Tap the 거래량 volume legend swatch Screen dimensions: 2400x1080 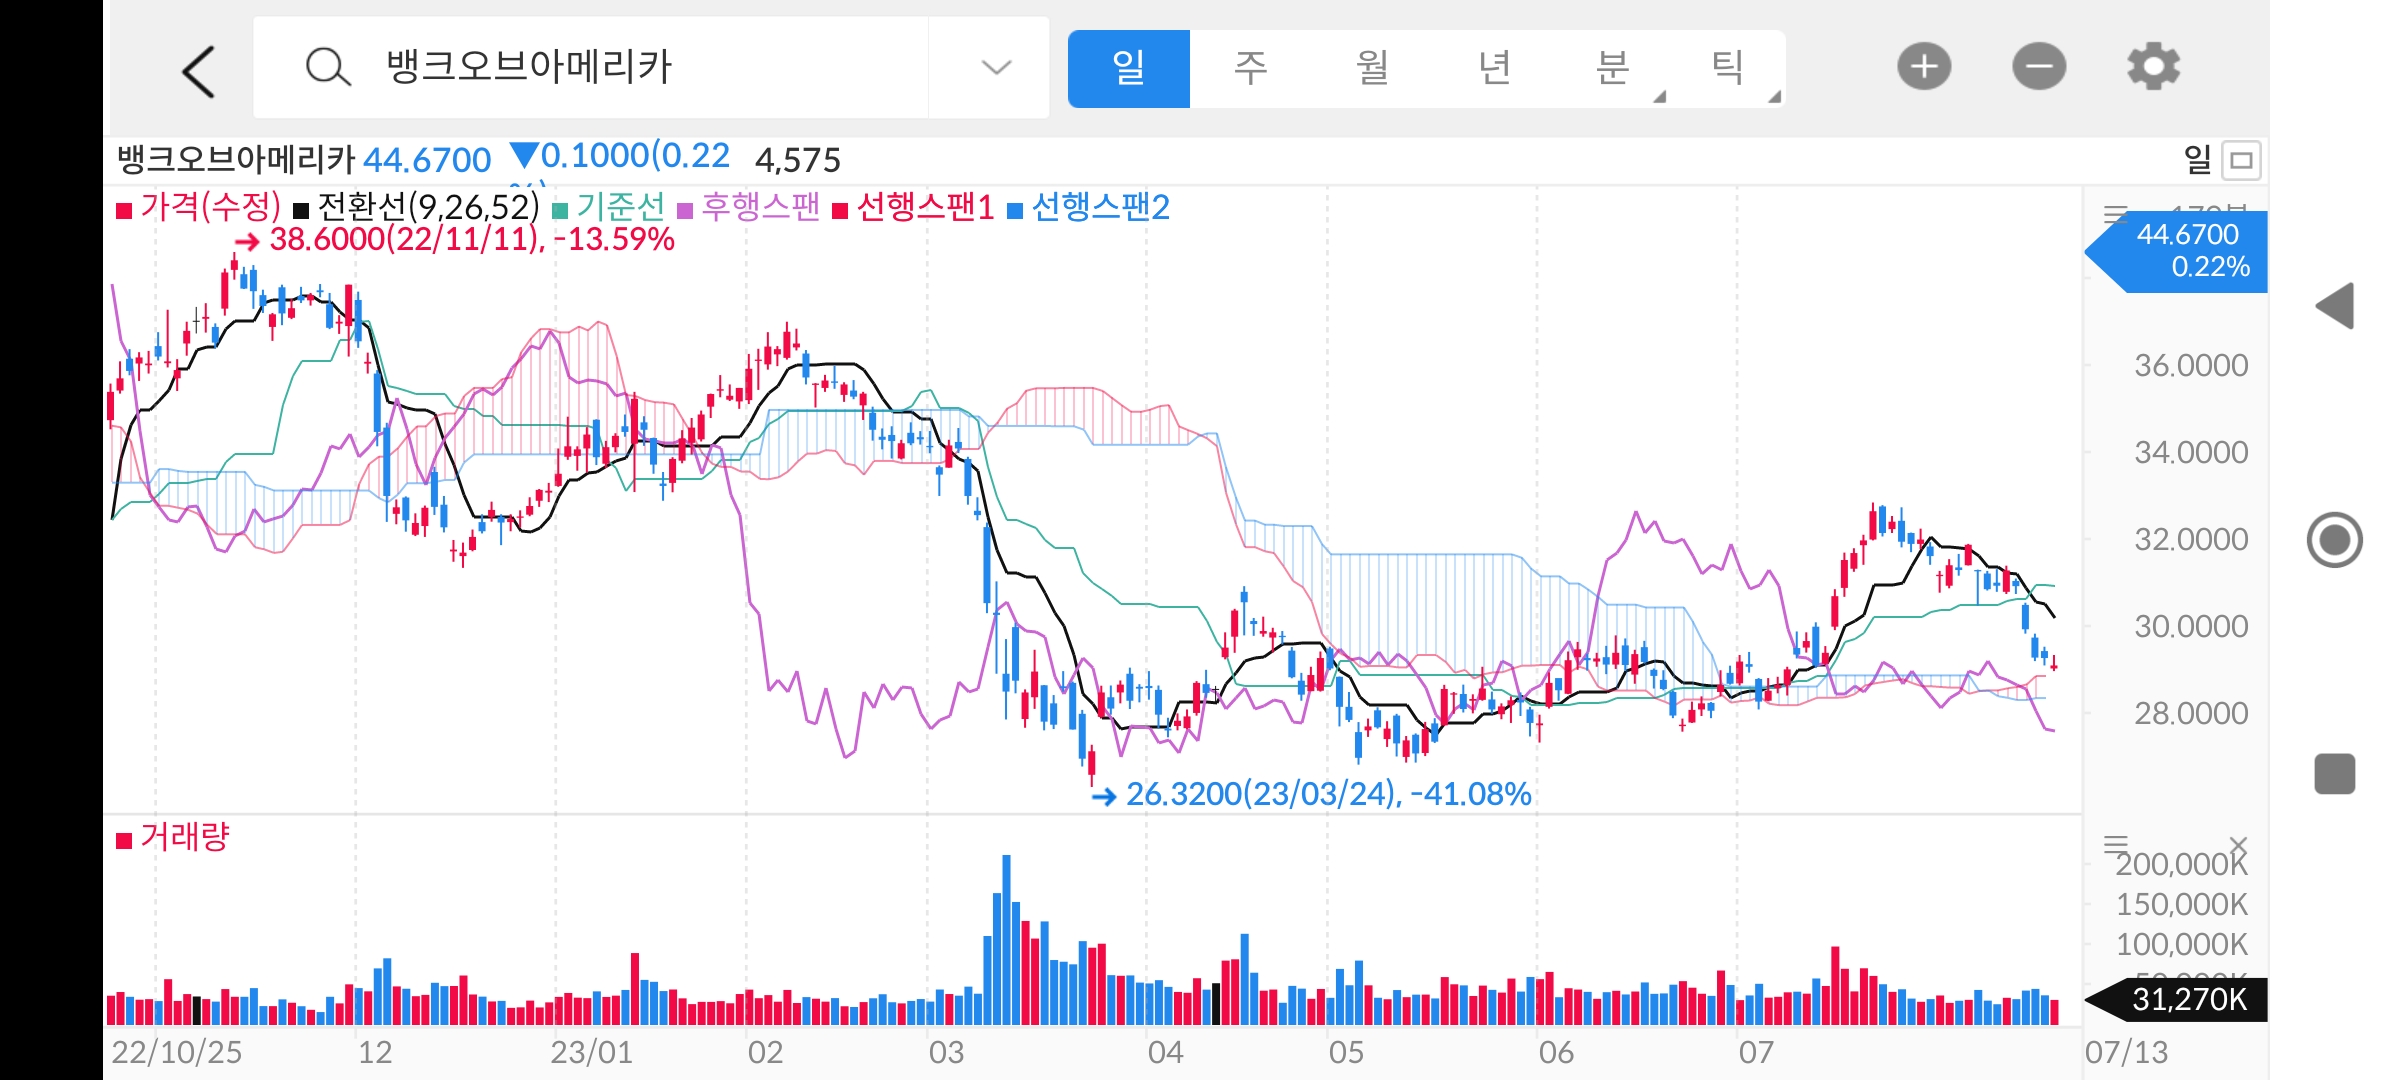125,840
